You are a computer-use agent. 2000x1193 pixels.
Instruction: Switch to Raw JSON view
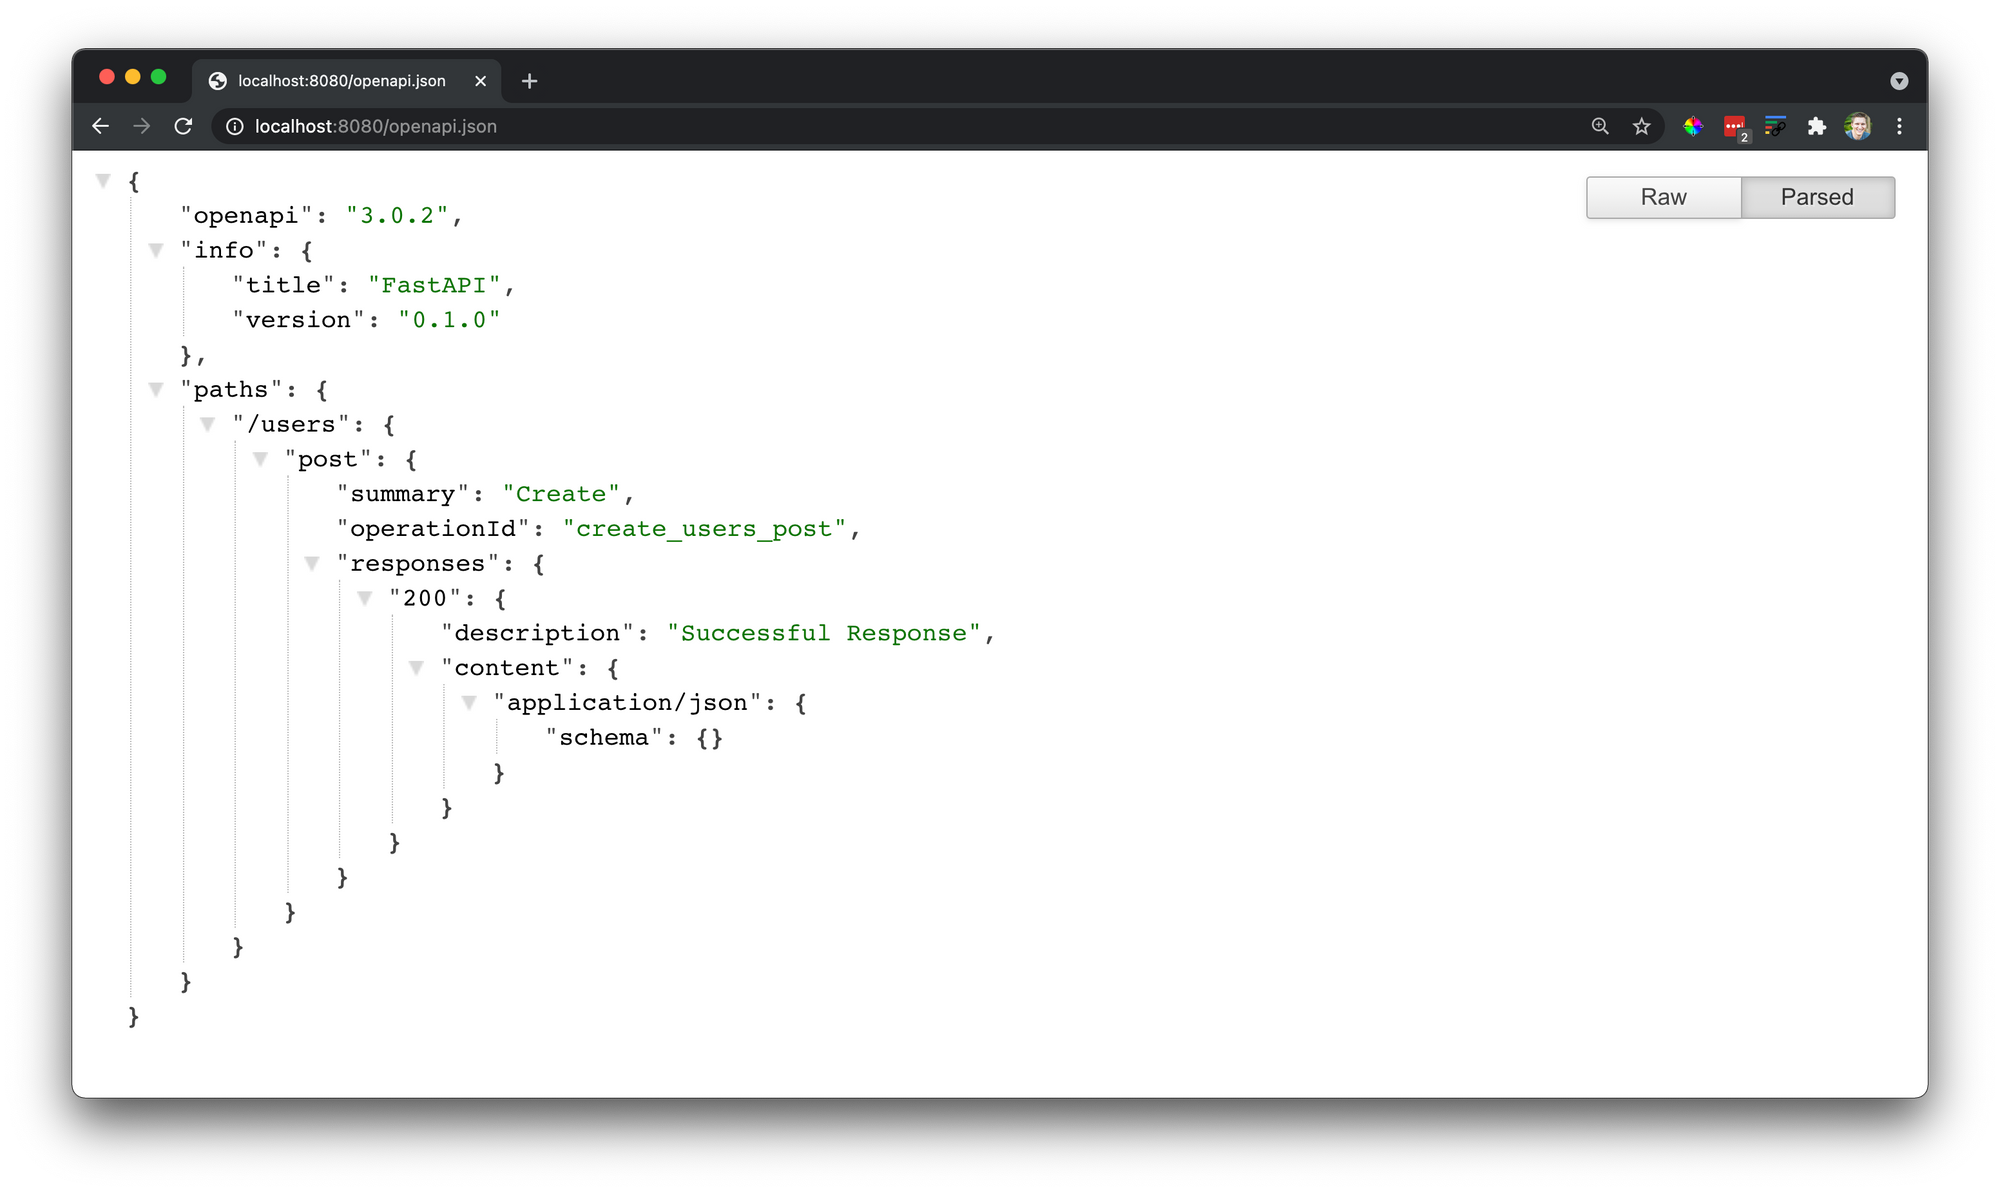(x=1663, y=197)
